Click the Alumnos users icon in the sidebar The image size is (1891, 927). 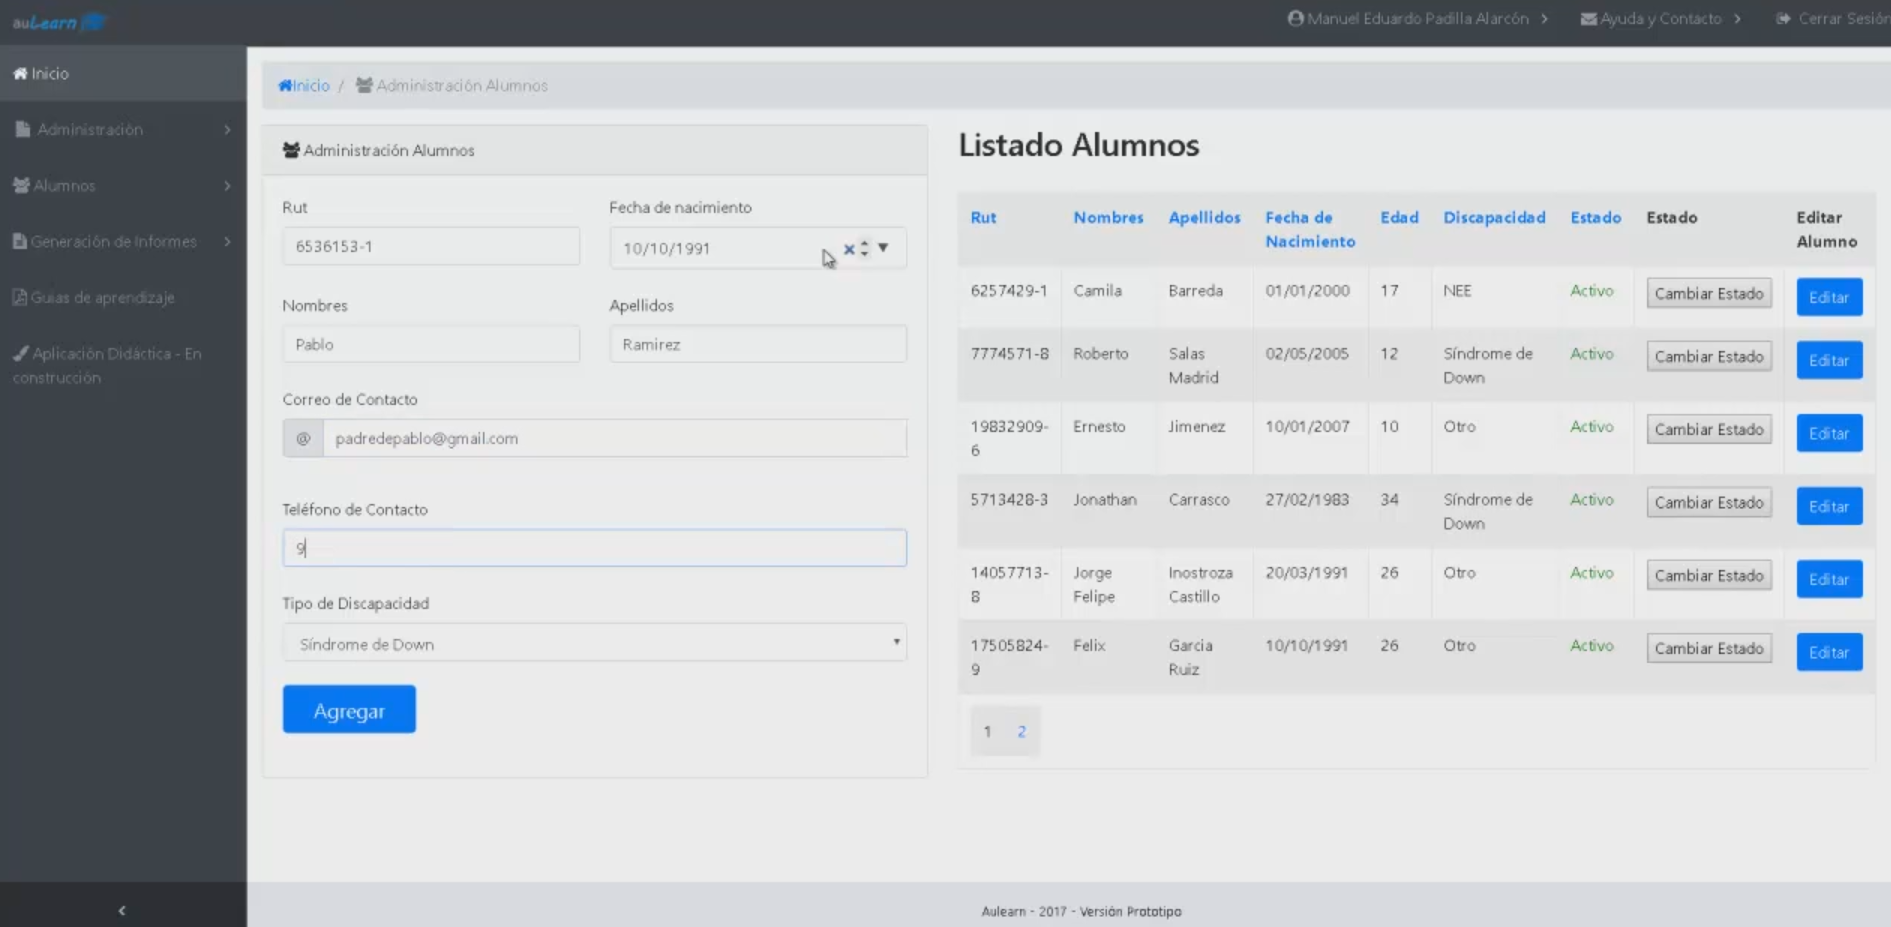pyautogui.click(x=20, y=184)
